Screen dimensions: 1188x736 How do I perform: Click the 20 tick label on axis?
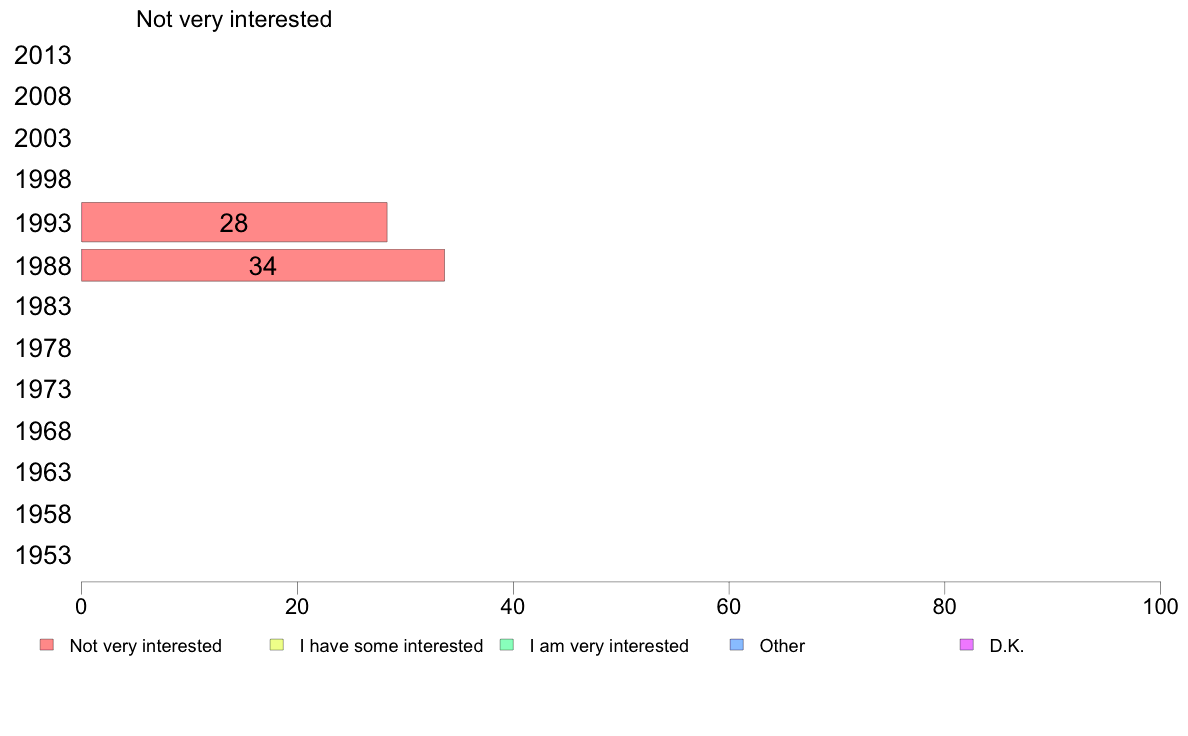(297, 606)
